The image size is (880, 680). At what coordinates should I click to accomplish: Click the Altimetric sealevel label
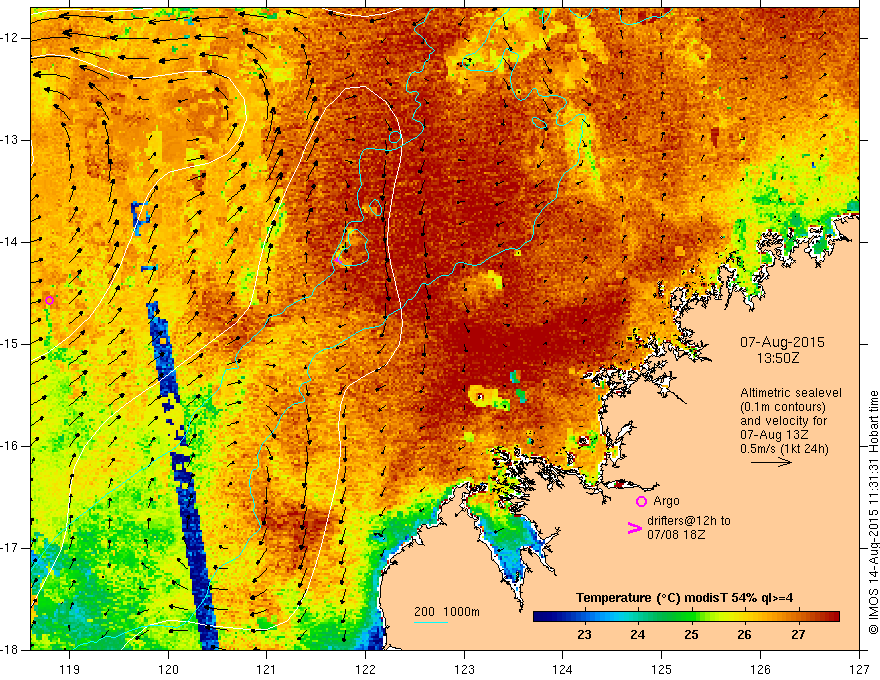tap(791, 393)
